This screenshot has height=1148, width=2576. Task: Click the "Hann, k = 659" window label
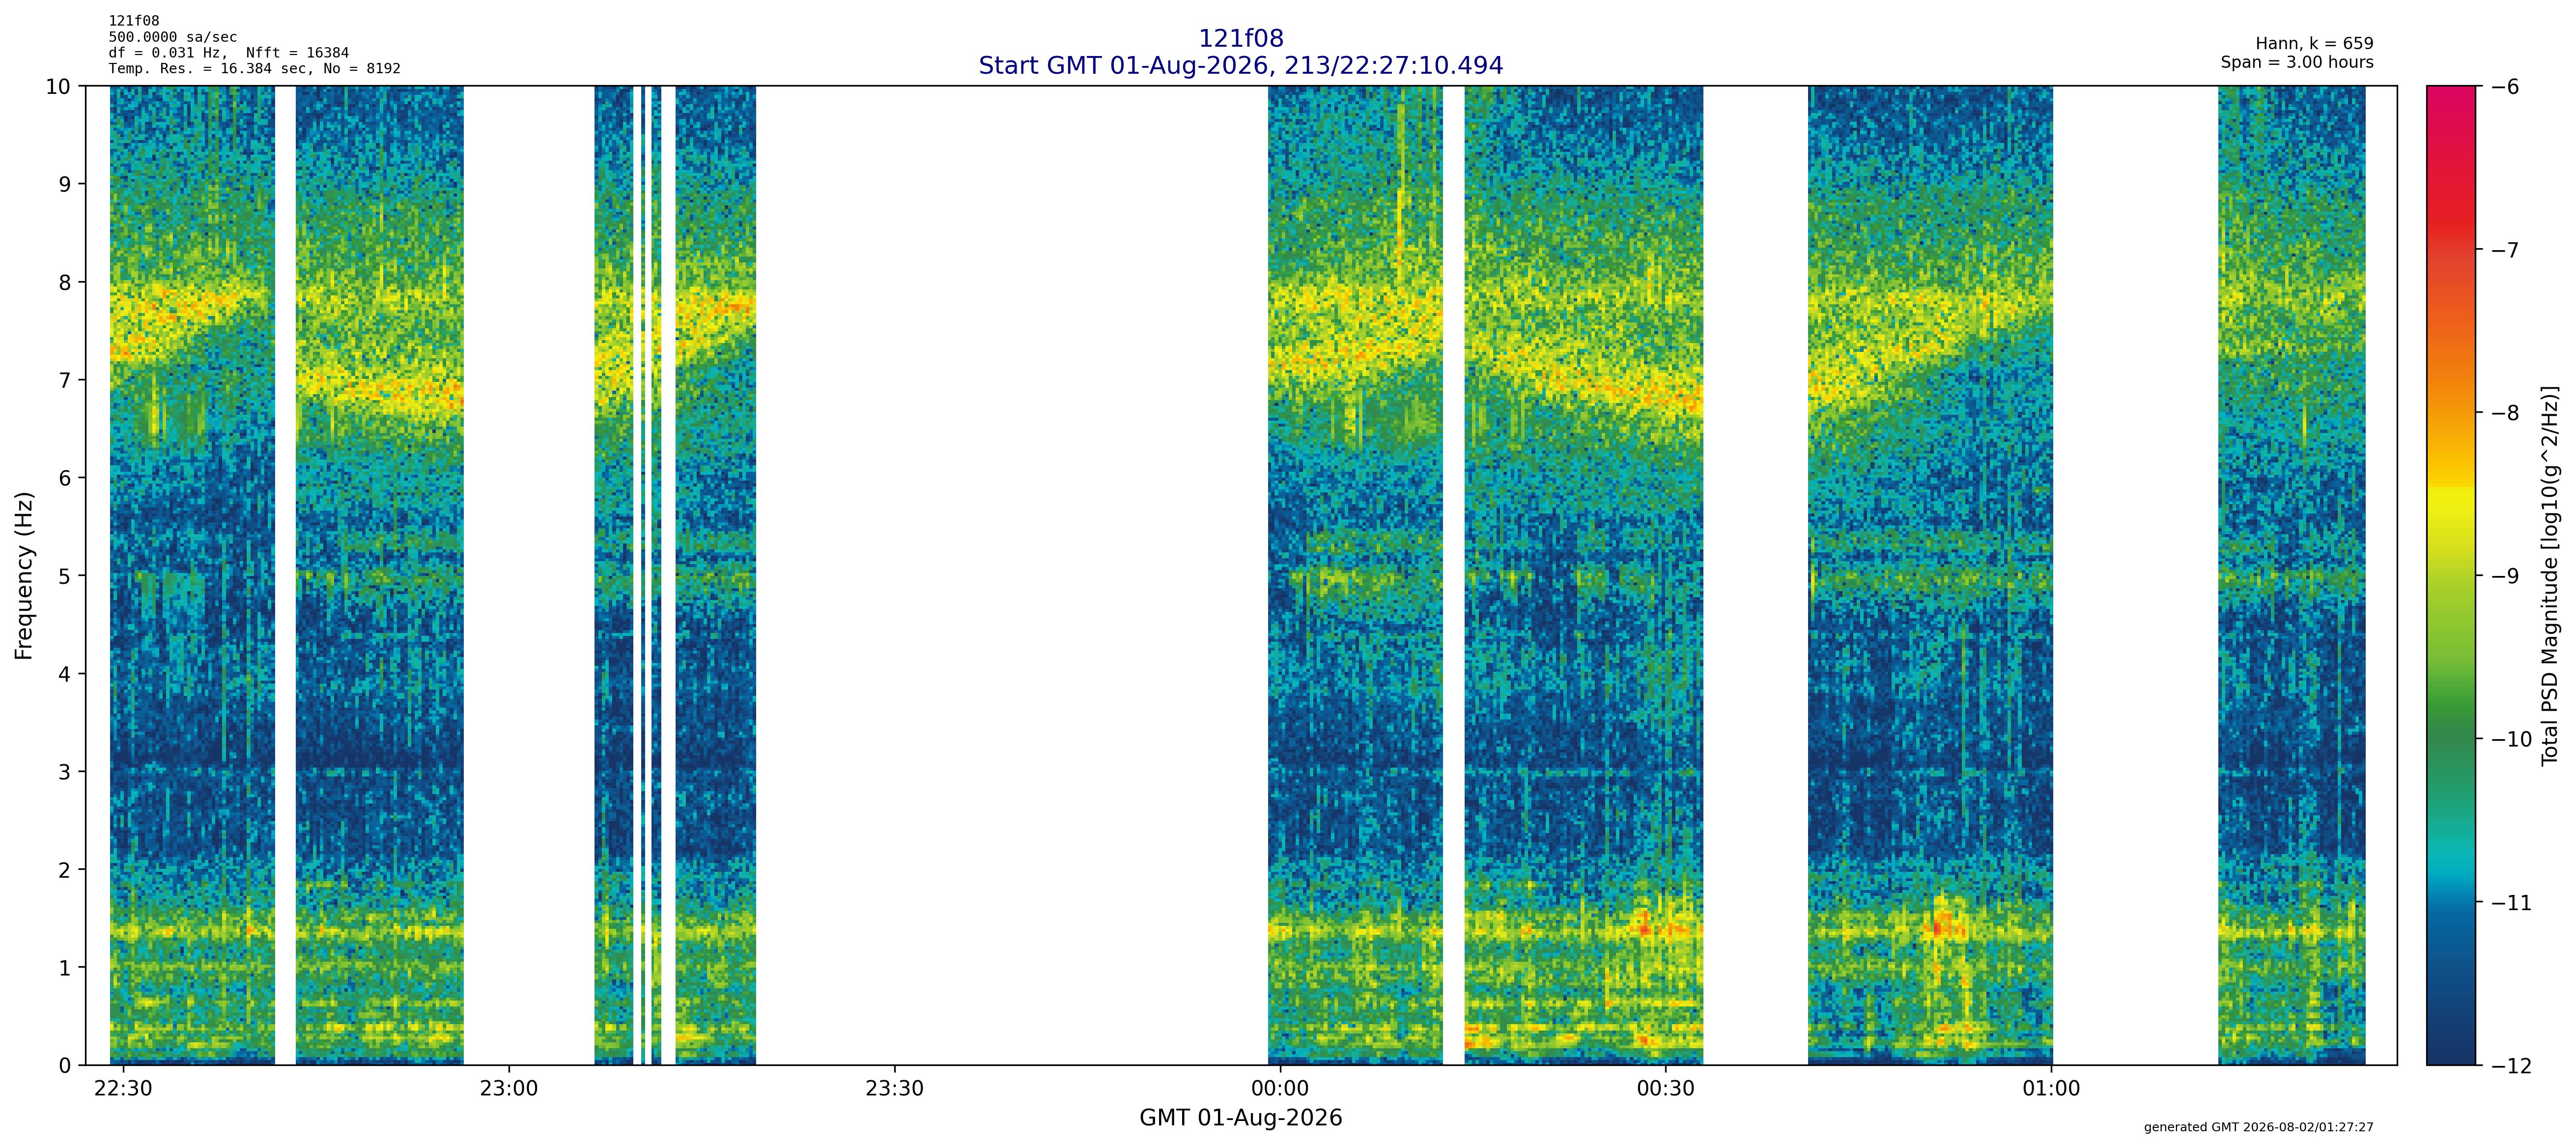click(2314, 44)
